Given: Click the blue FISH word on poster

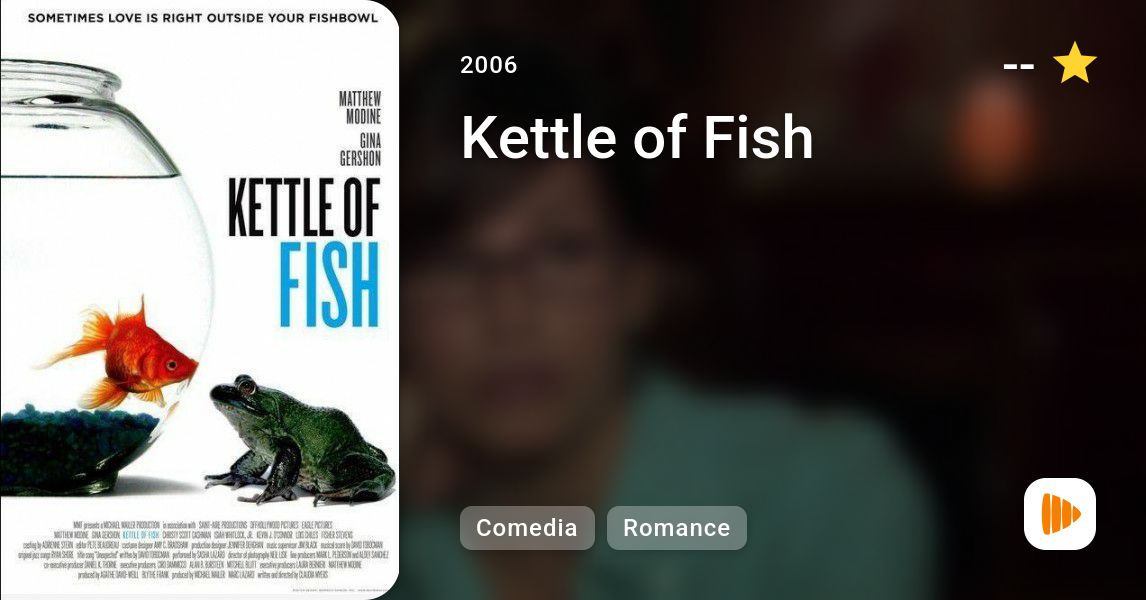Looking at the screenshot, I should tap(330, 285).
